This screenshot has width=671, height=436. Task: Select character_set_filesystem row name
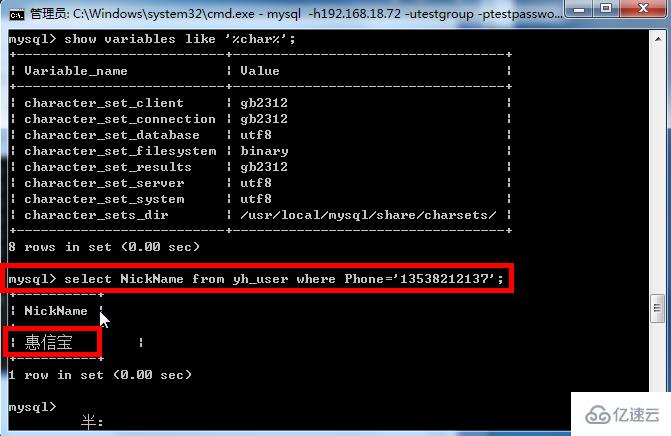coord(120,151)
